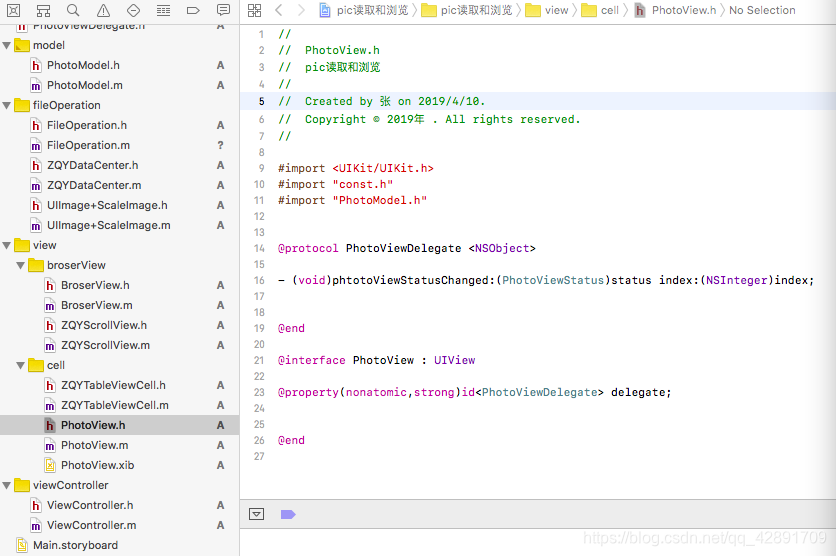Click PhotoView.h in the jump bar
The width and height of the screenshot is (836, 556).
tap(676, 10)
